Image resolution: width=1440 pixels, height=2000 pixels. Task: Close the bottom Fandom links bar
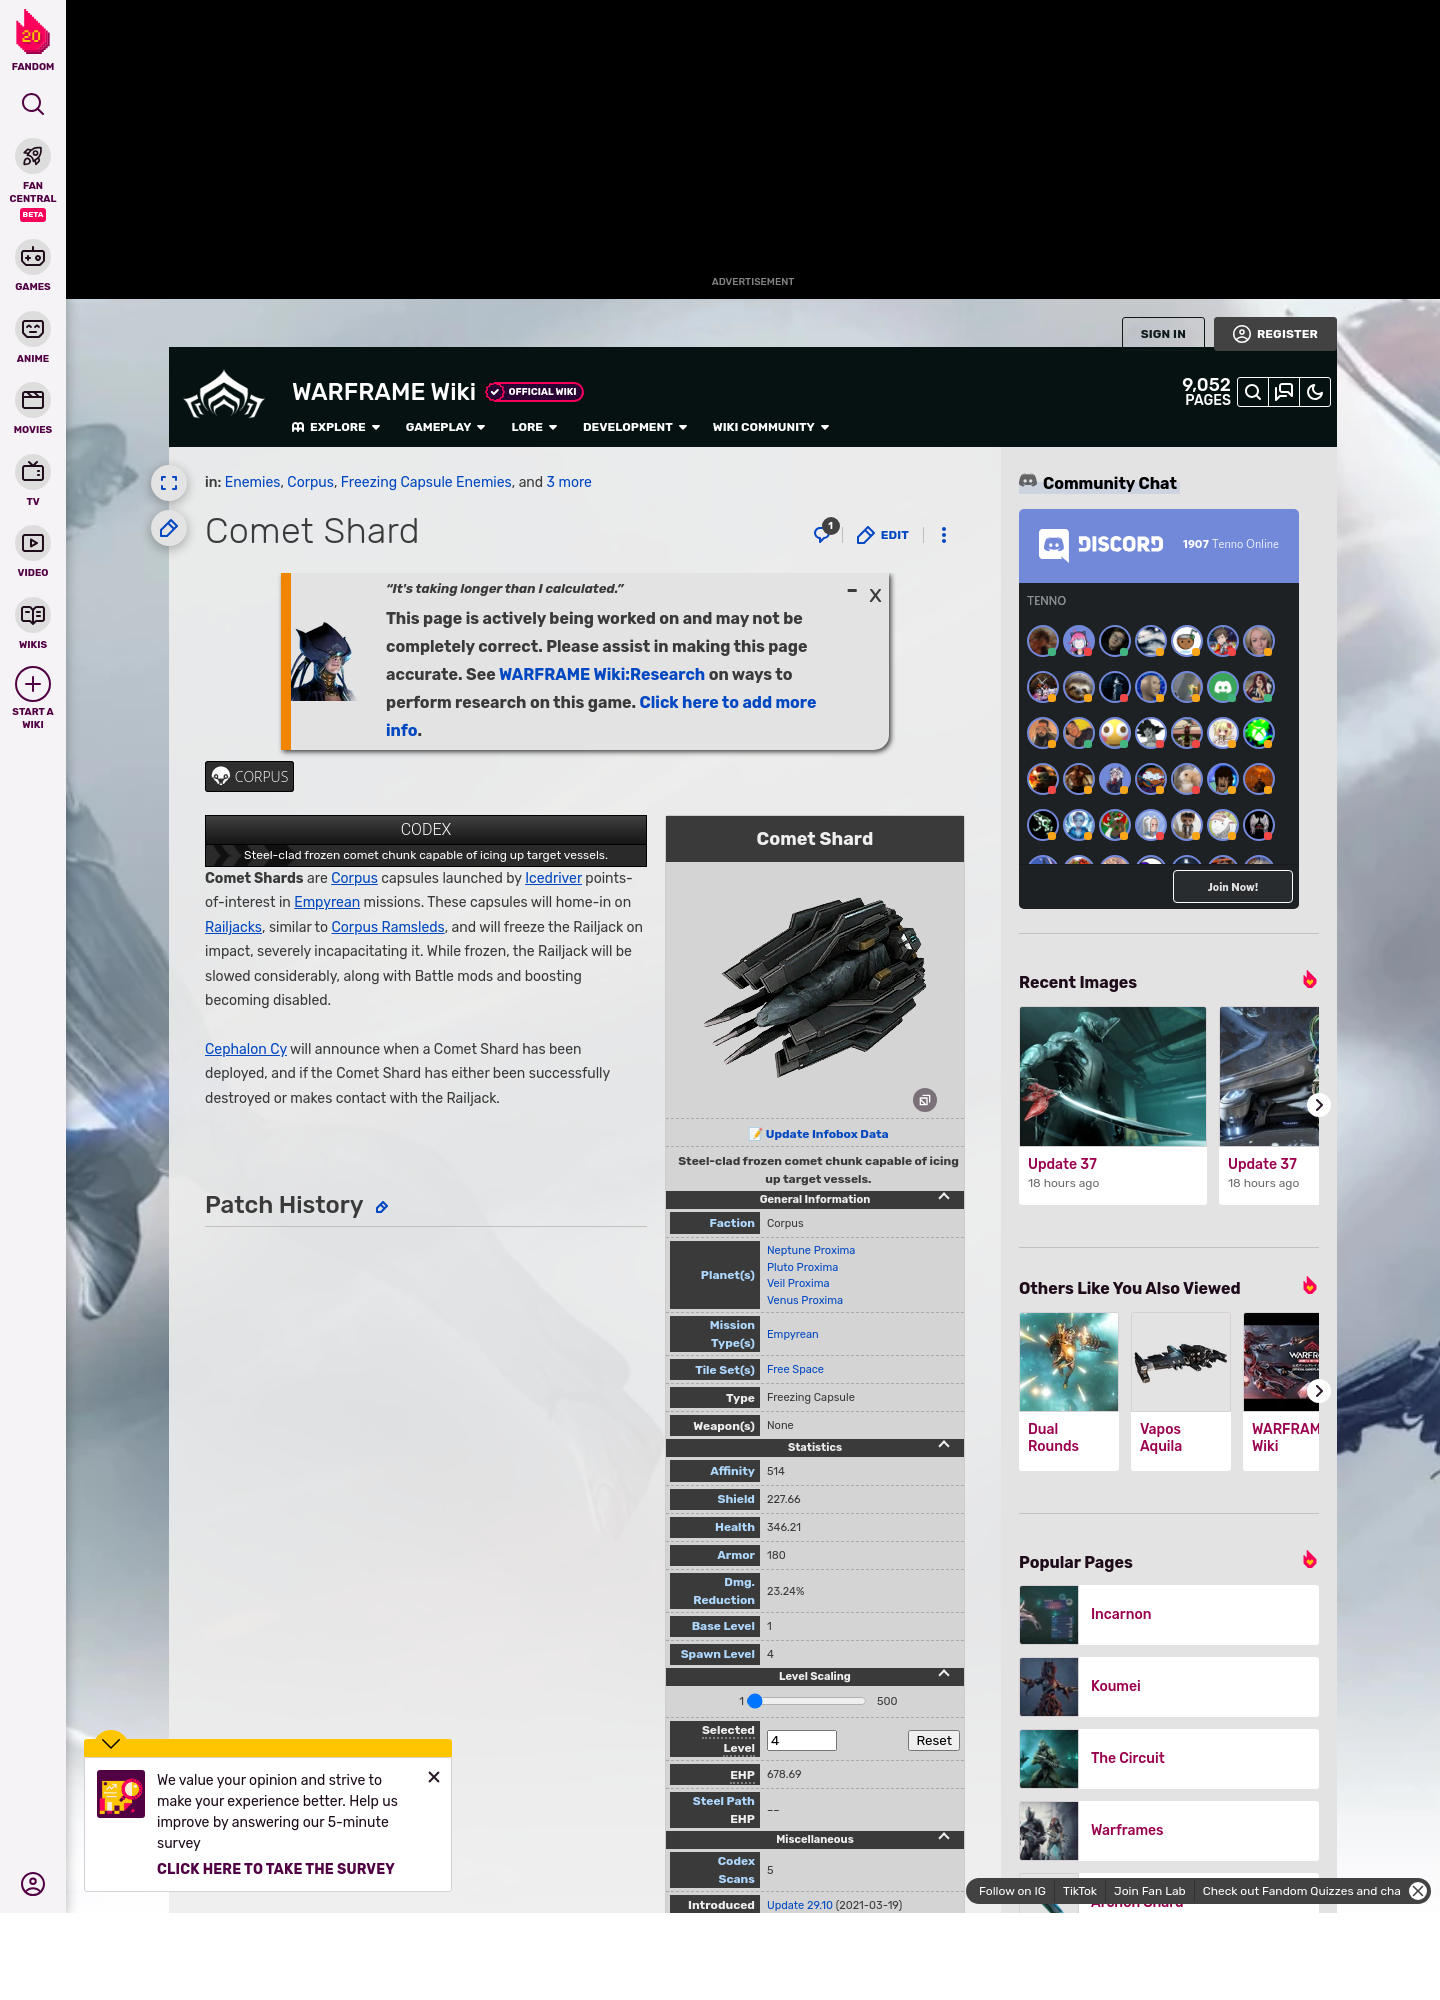tap(1418, 1891)
